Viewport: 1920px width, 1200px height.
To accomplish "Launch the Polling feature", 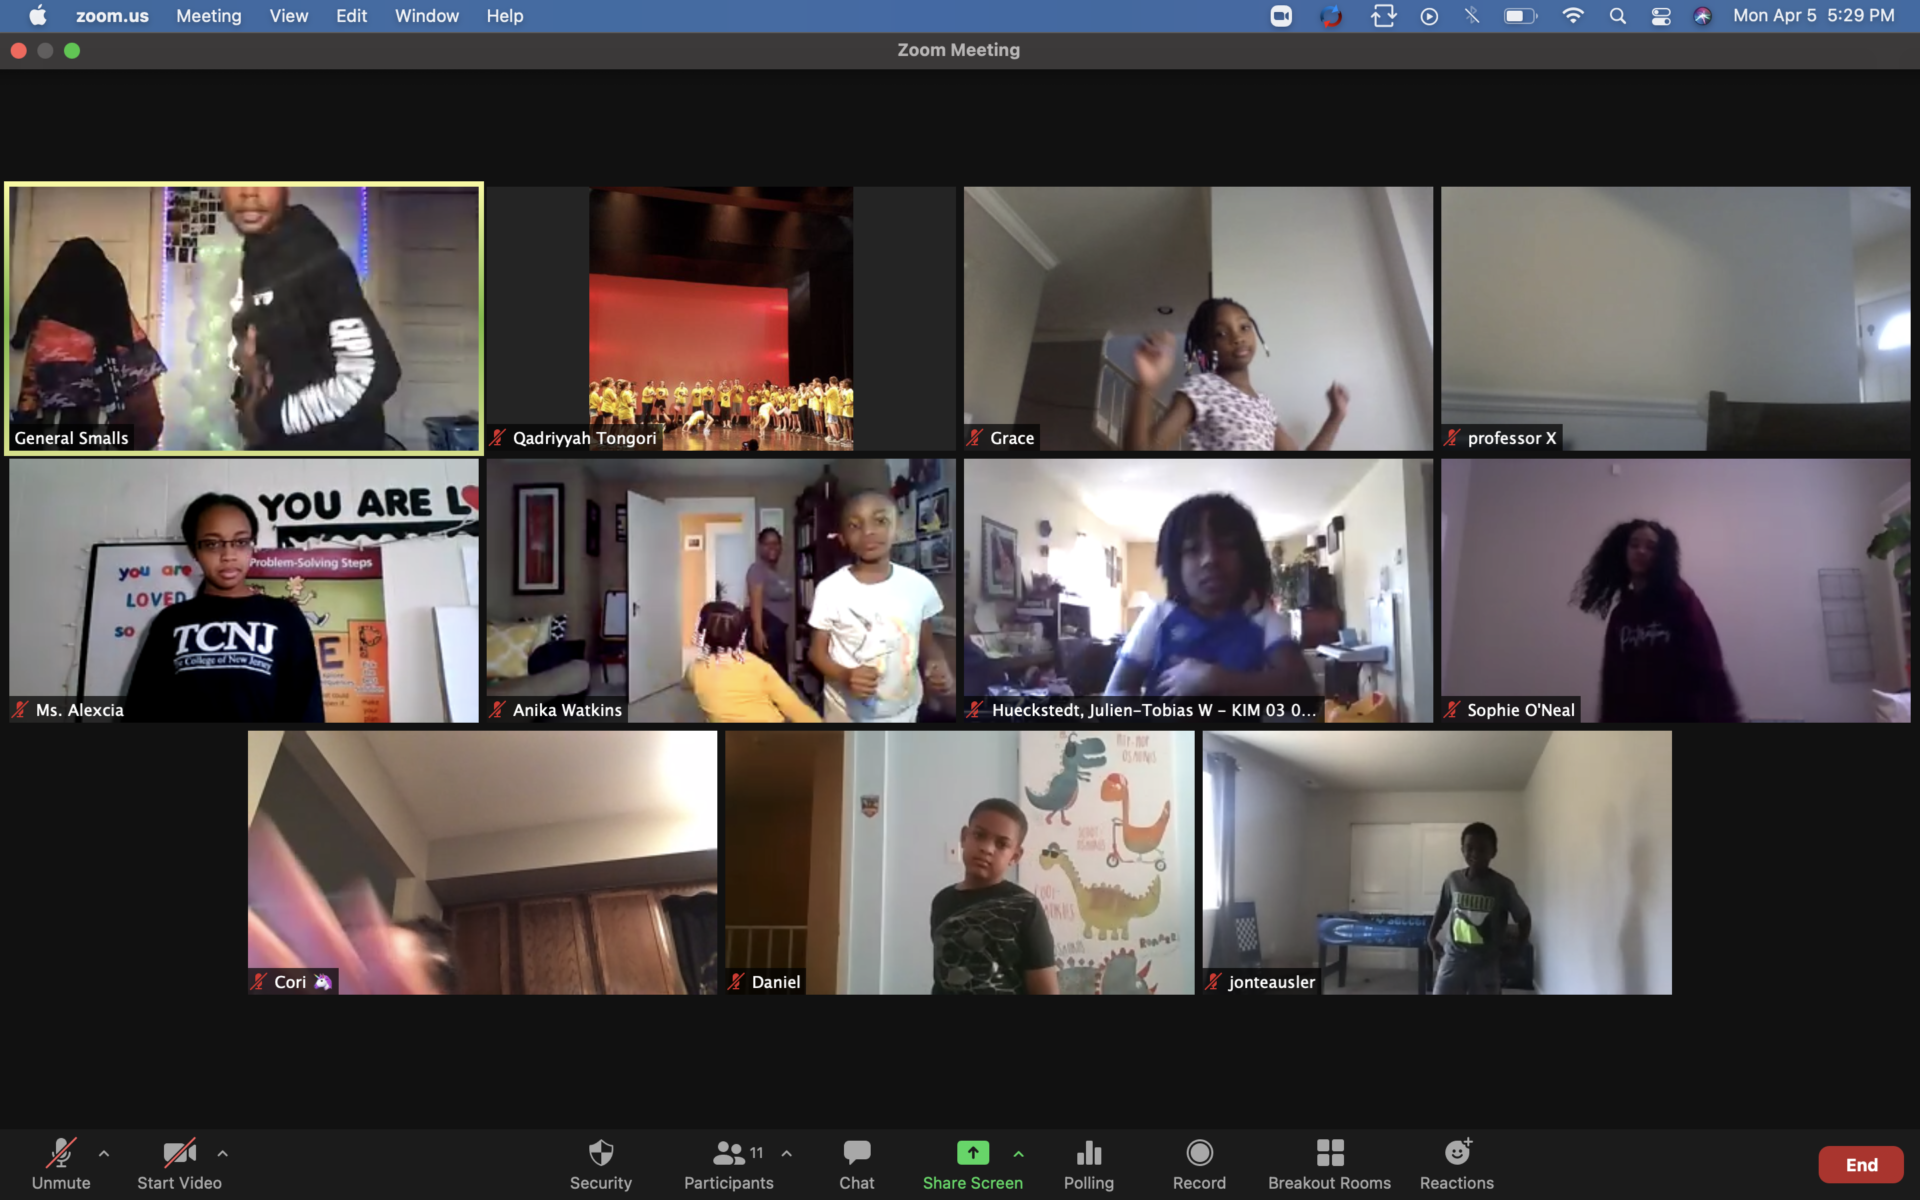I will click(1088, 1164).
